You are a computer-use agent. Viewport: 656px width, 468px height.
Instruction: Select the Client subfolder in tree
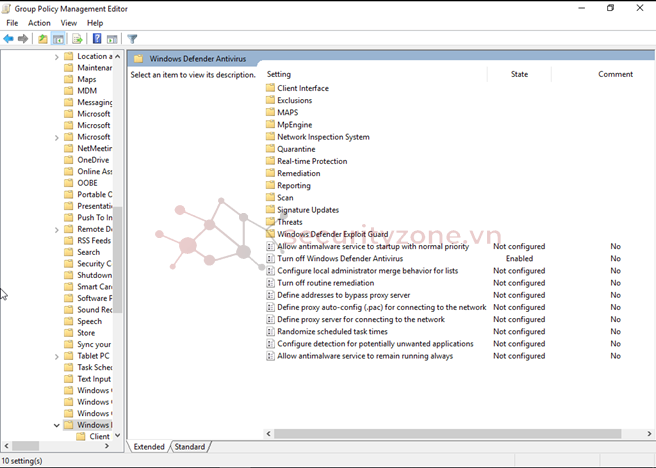99,437
